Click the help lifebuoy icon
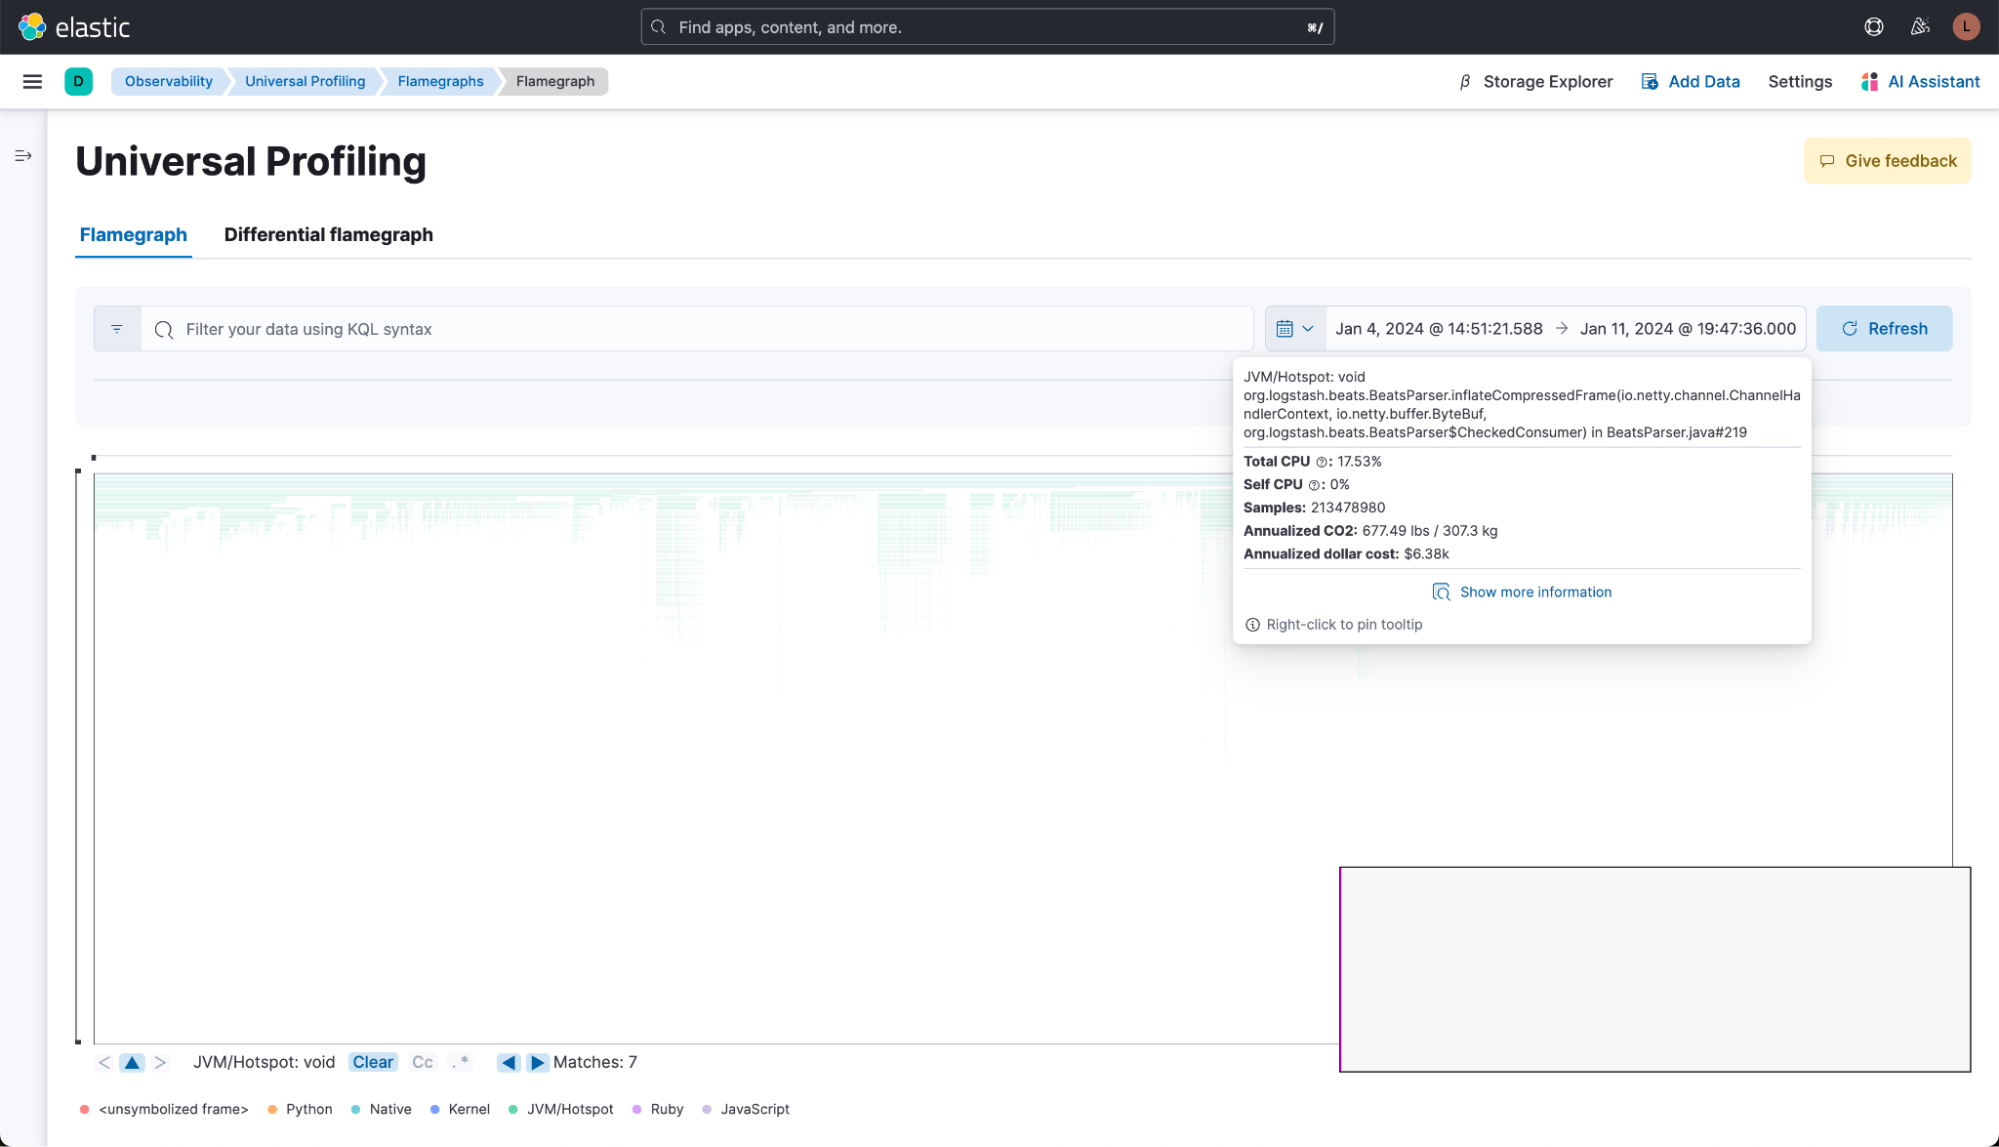 1874,27
